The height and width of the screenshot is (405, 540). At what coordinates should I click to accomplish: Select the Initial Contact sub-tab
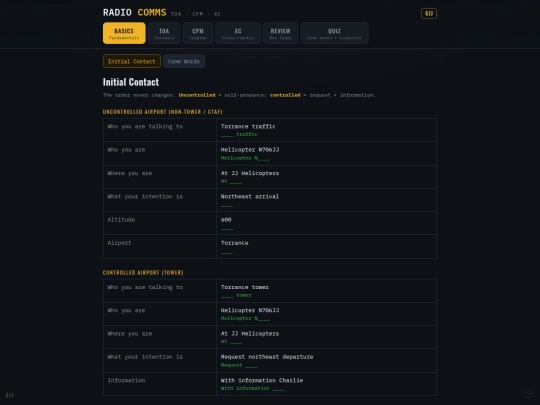(x=132, y=61)
